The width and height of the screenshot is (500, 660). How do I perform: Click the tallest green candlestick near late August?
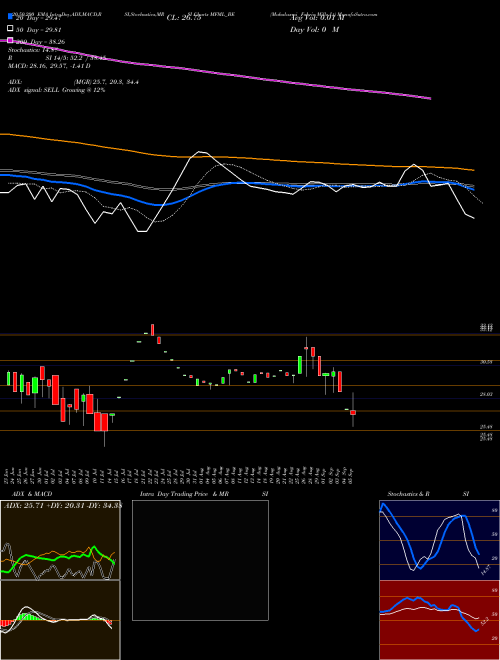point(300,365)
